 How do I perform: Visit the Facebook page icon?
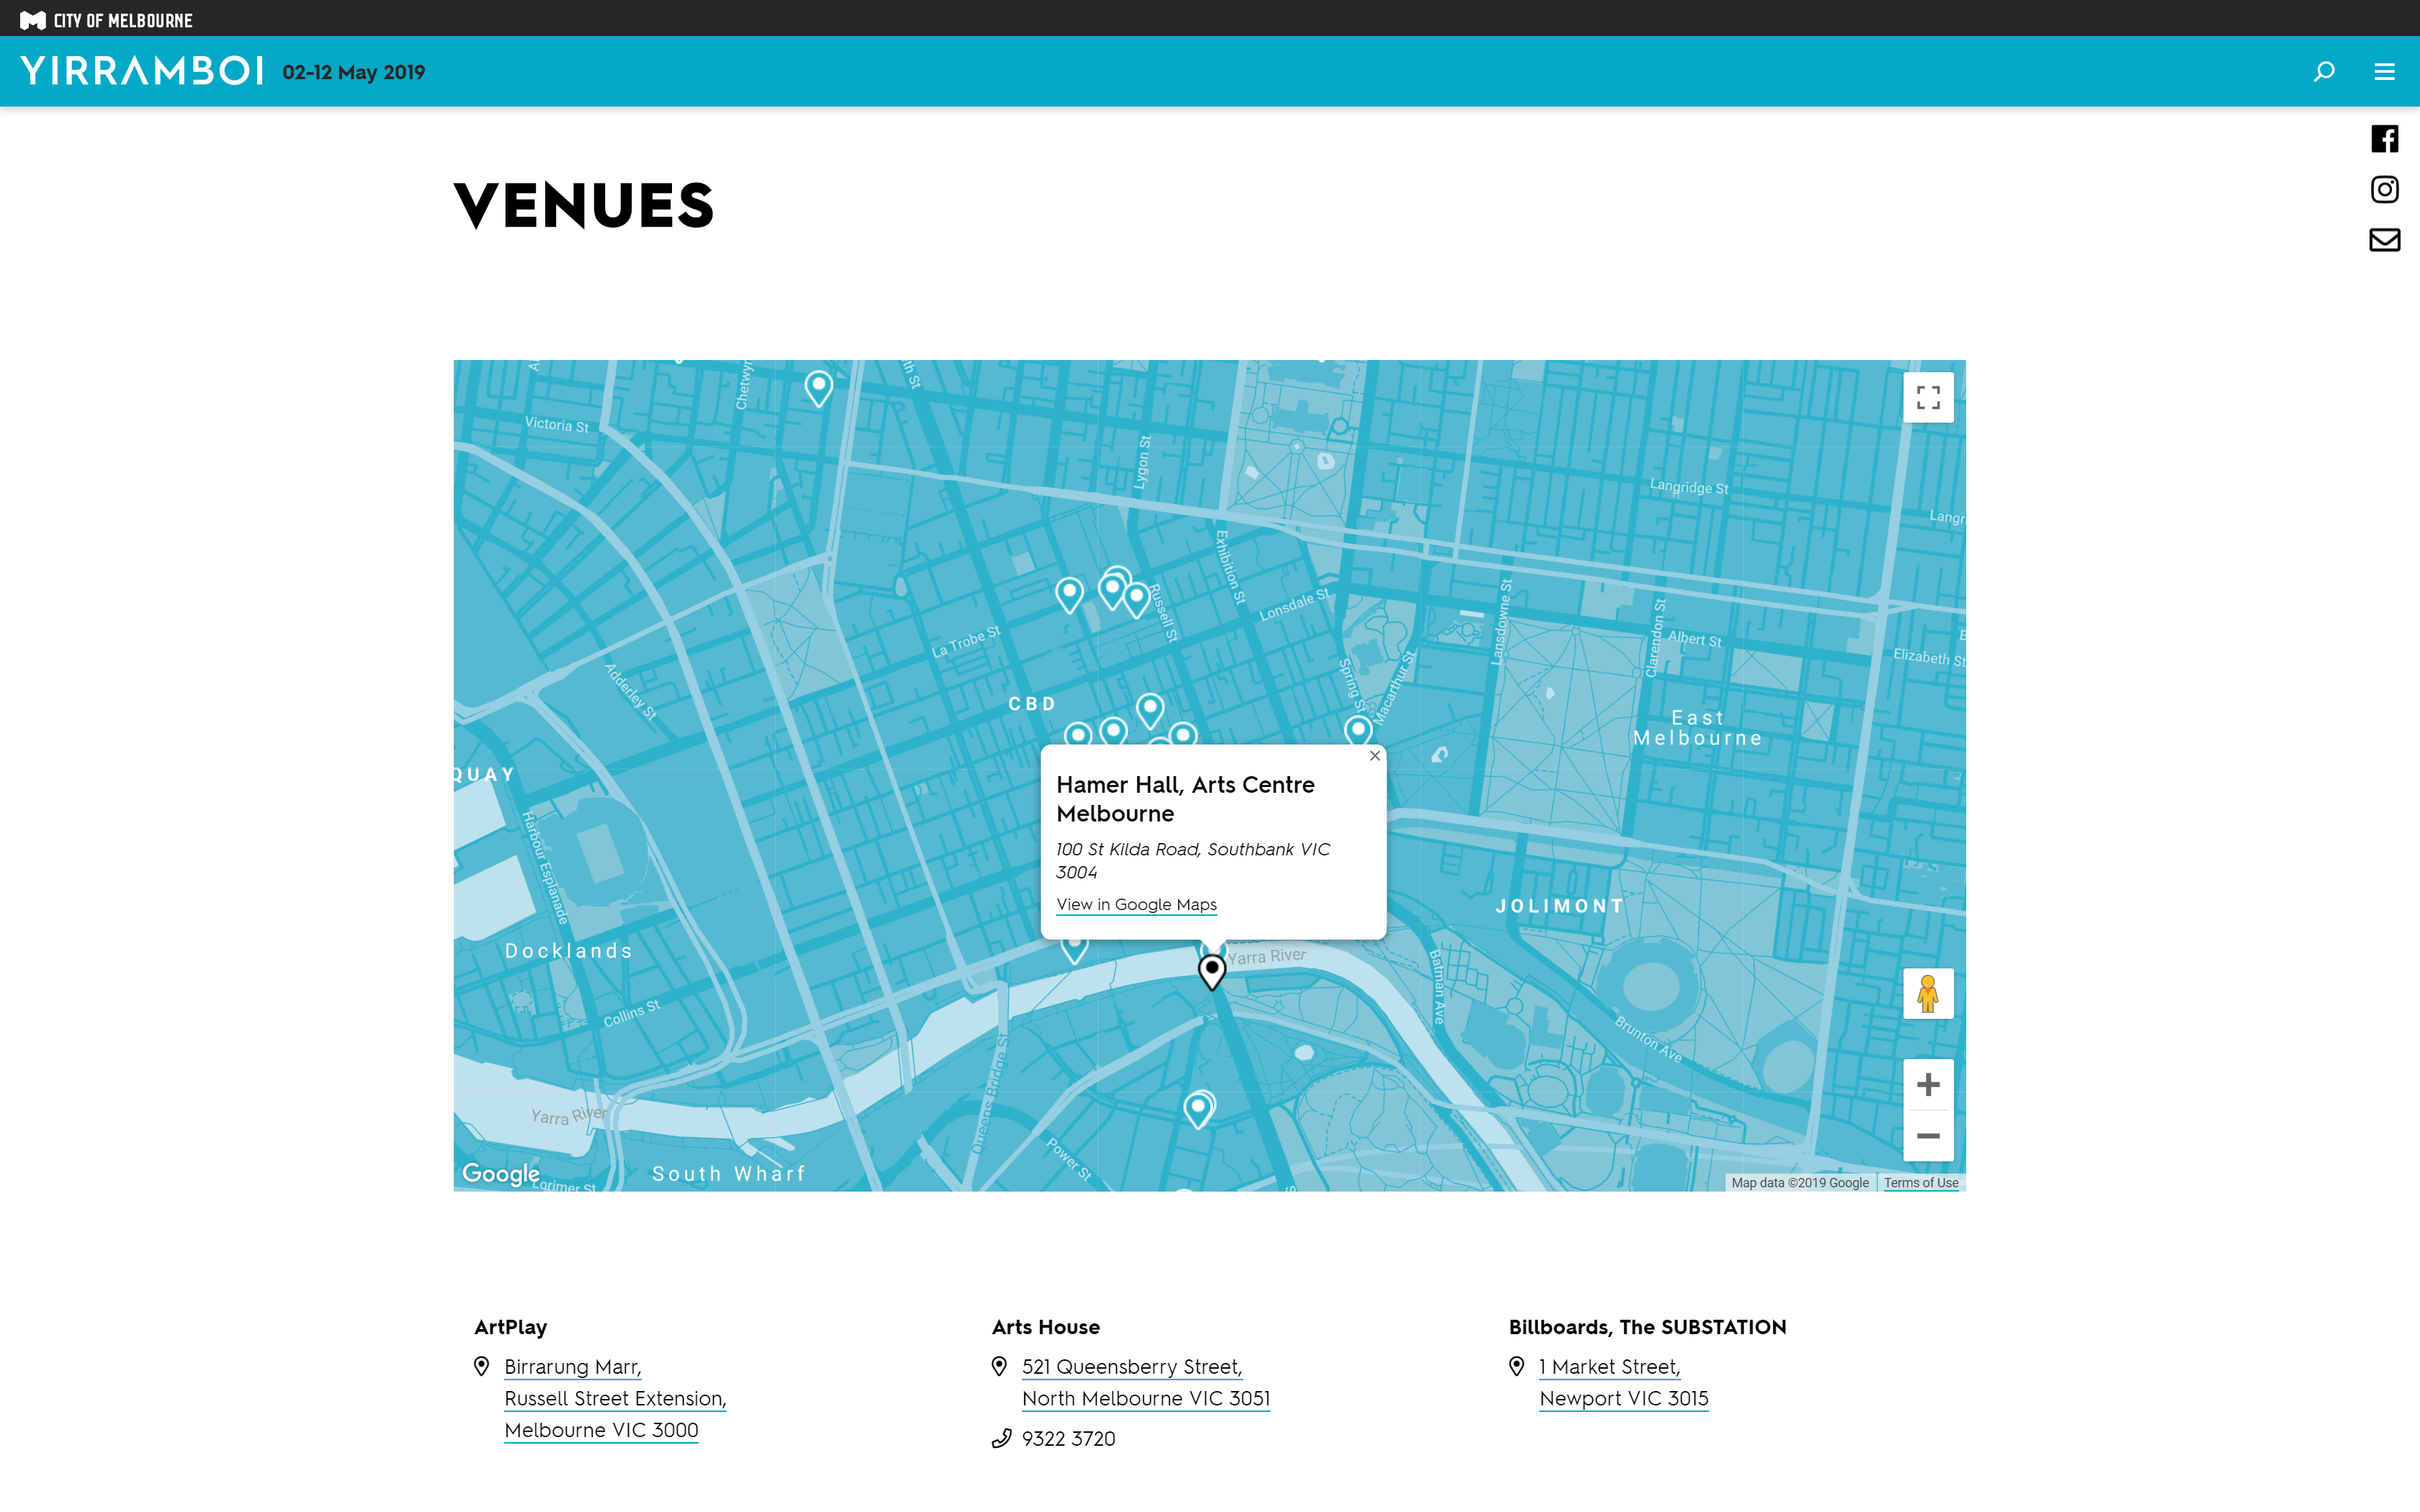(2384, 138)
